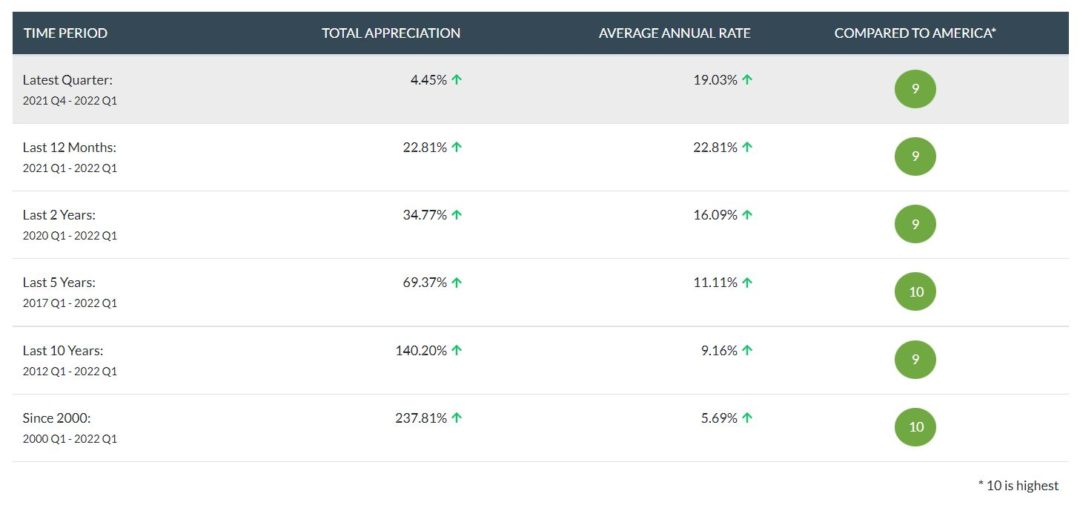Click the Average Annual Rate header
Viewport: 1080px width, 508px height.
click(674, 33)
